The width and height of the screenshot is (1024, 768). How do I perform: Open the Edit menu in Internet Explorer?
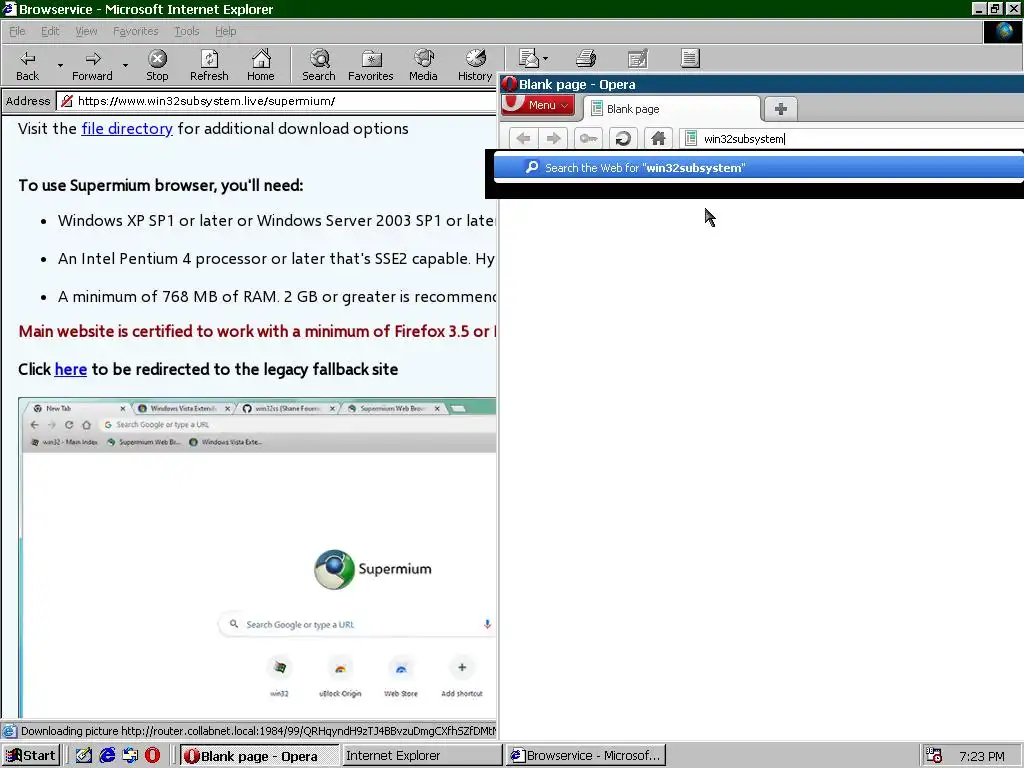coord(50,31)
